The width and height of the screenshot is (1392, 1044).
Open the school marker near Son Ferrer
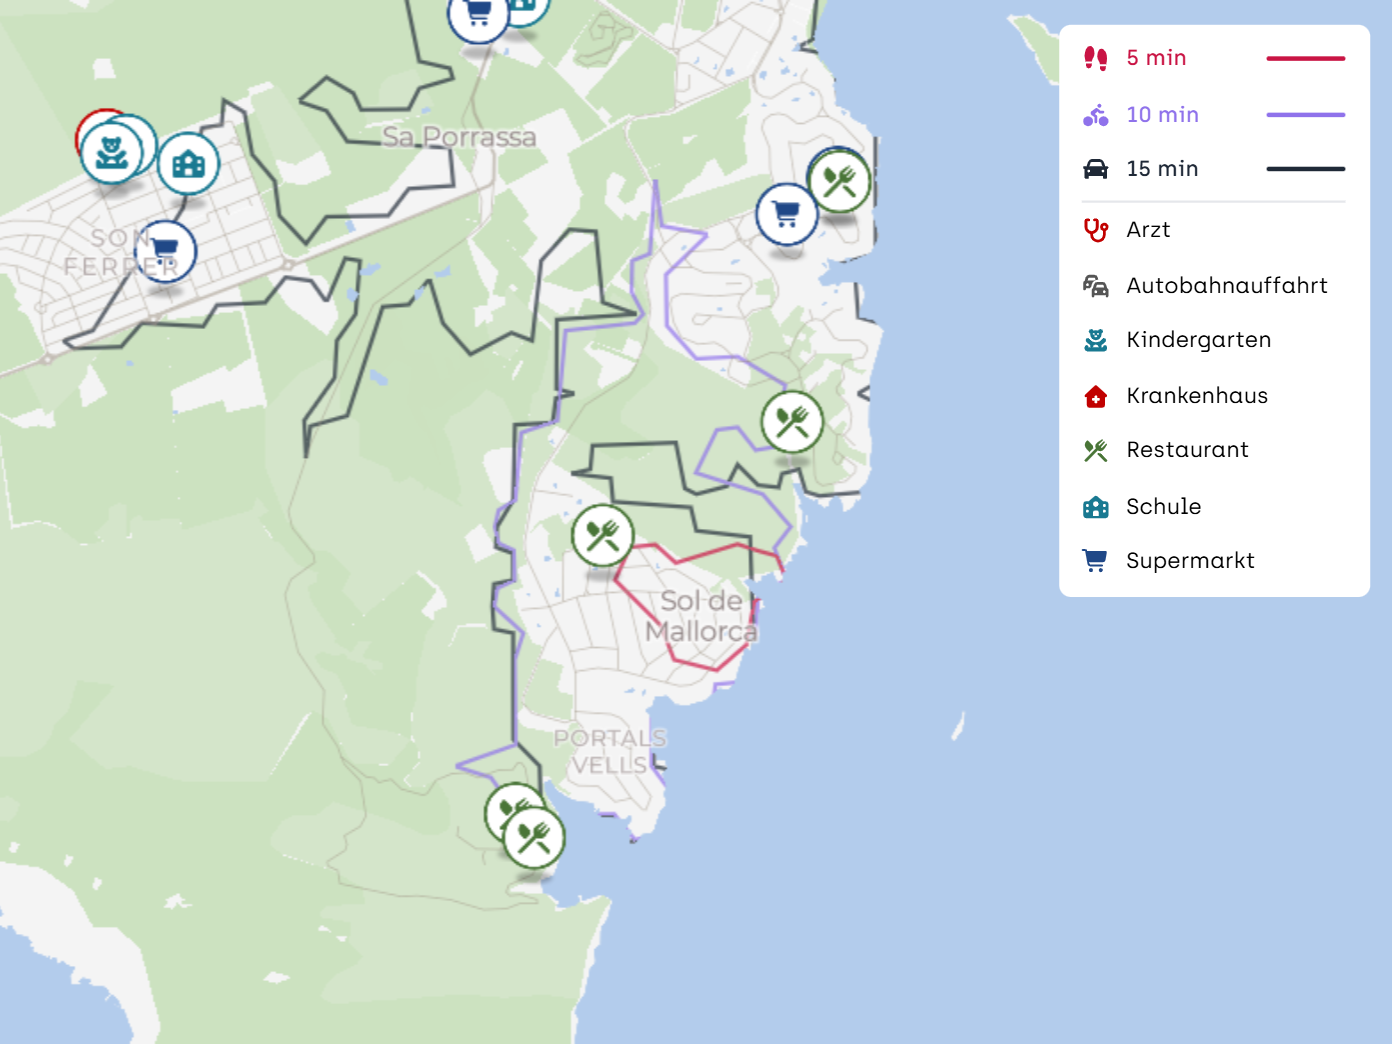coord(188,164)
